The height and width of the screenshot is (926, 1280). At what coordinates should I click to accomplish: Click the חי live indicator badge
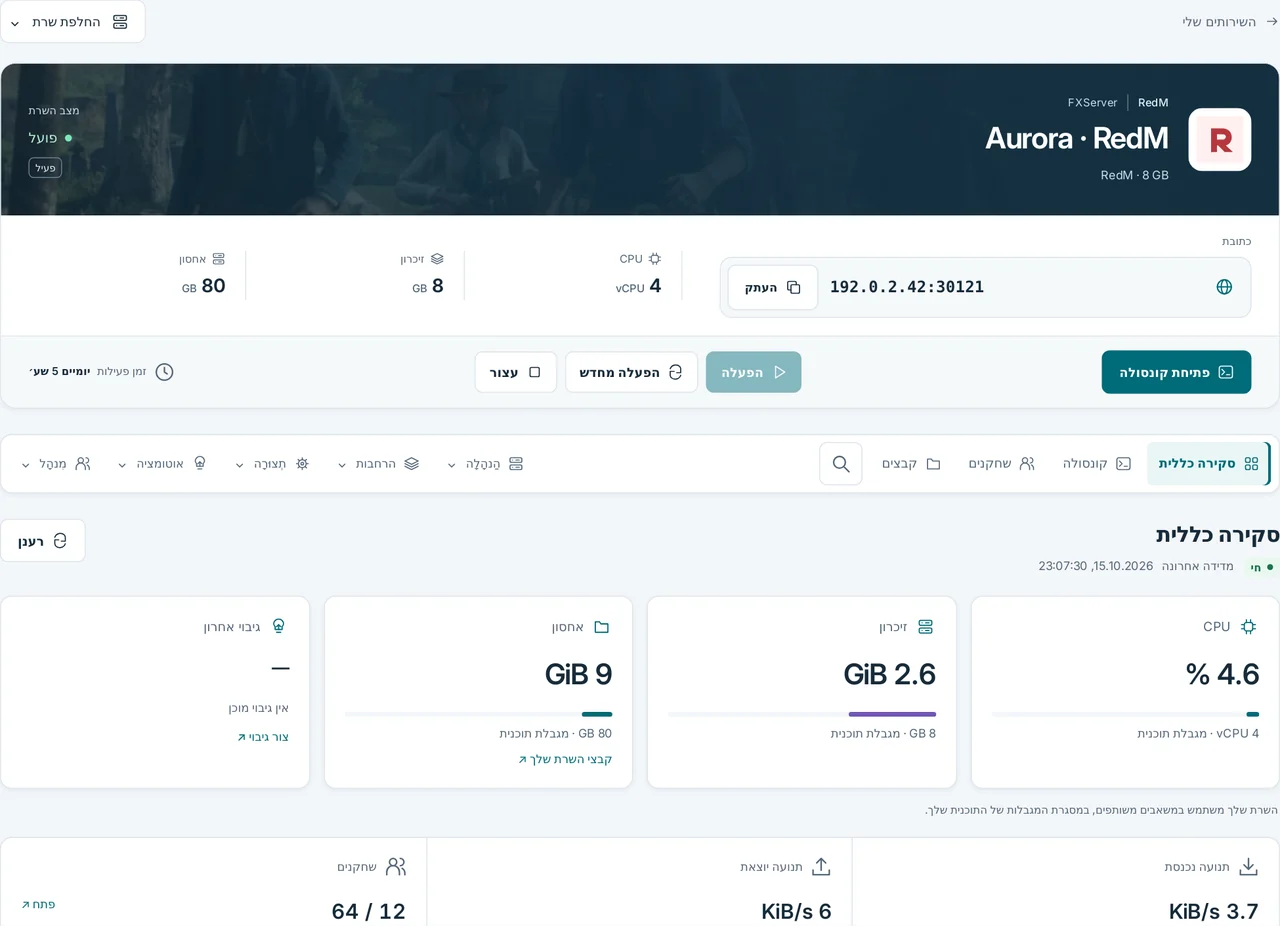point(1262,567)
